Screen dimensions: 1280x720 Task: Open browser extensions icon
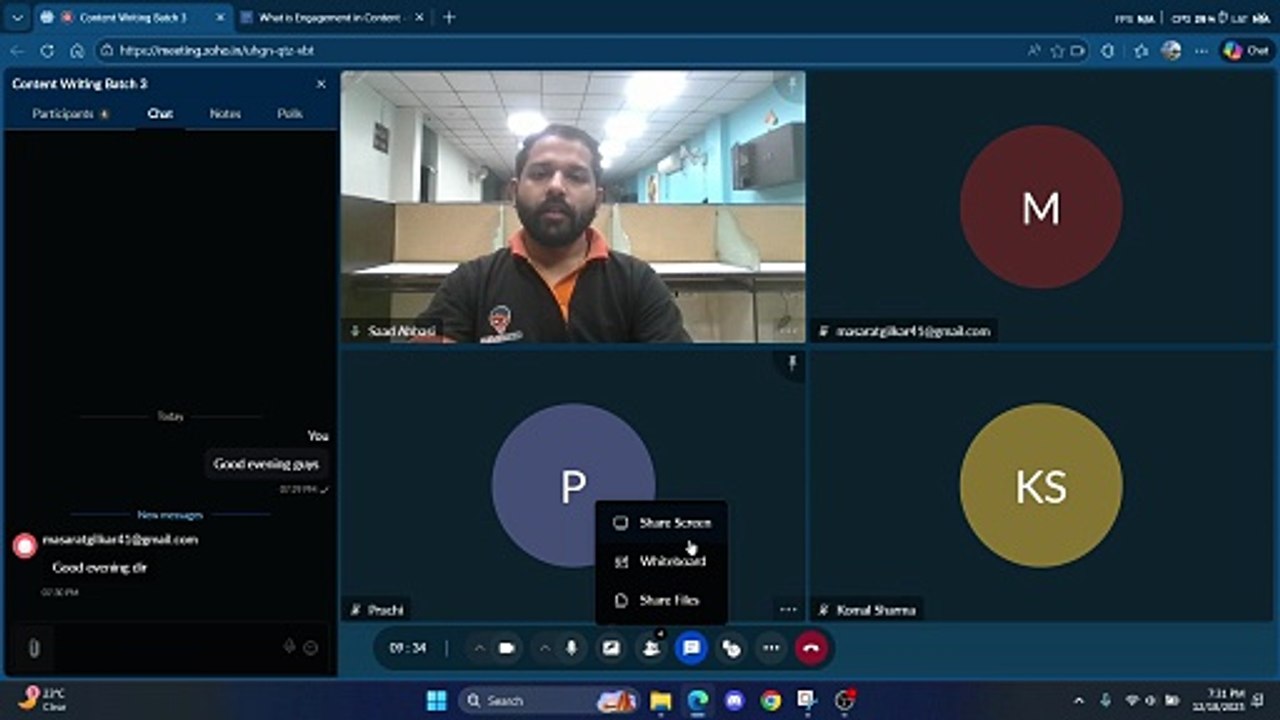coord(1107,51)
